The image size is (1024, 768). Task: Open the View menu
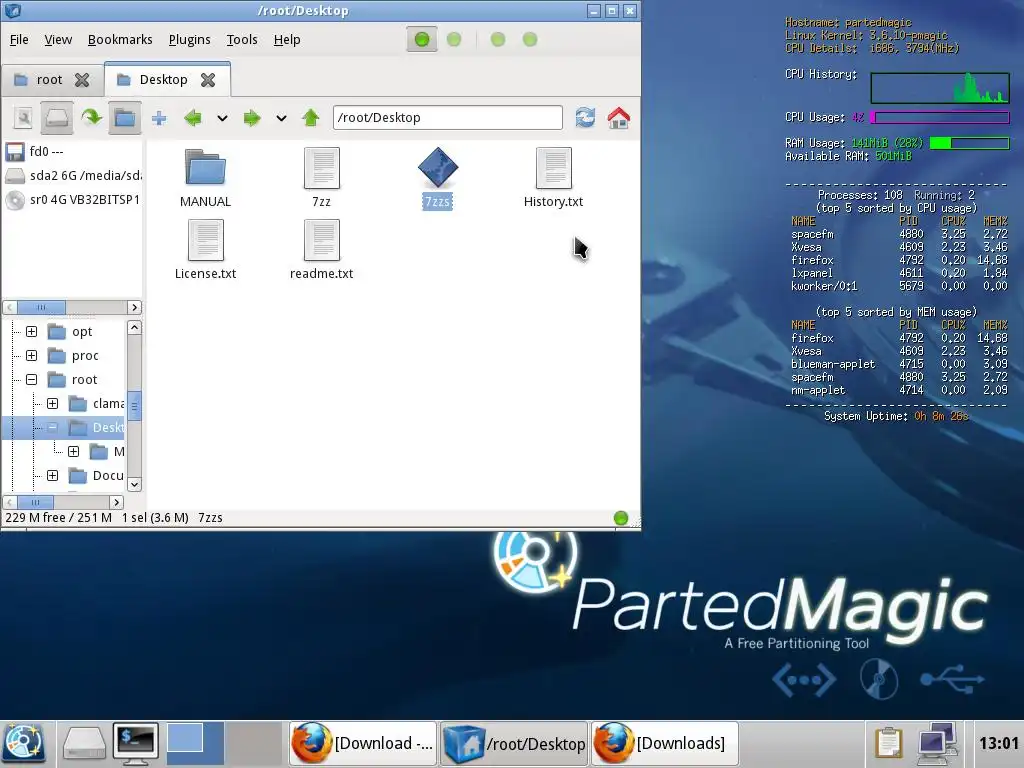tap(58, 40)
